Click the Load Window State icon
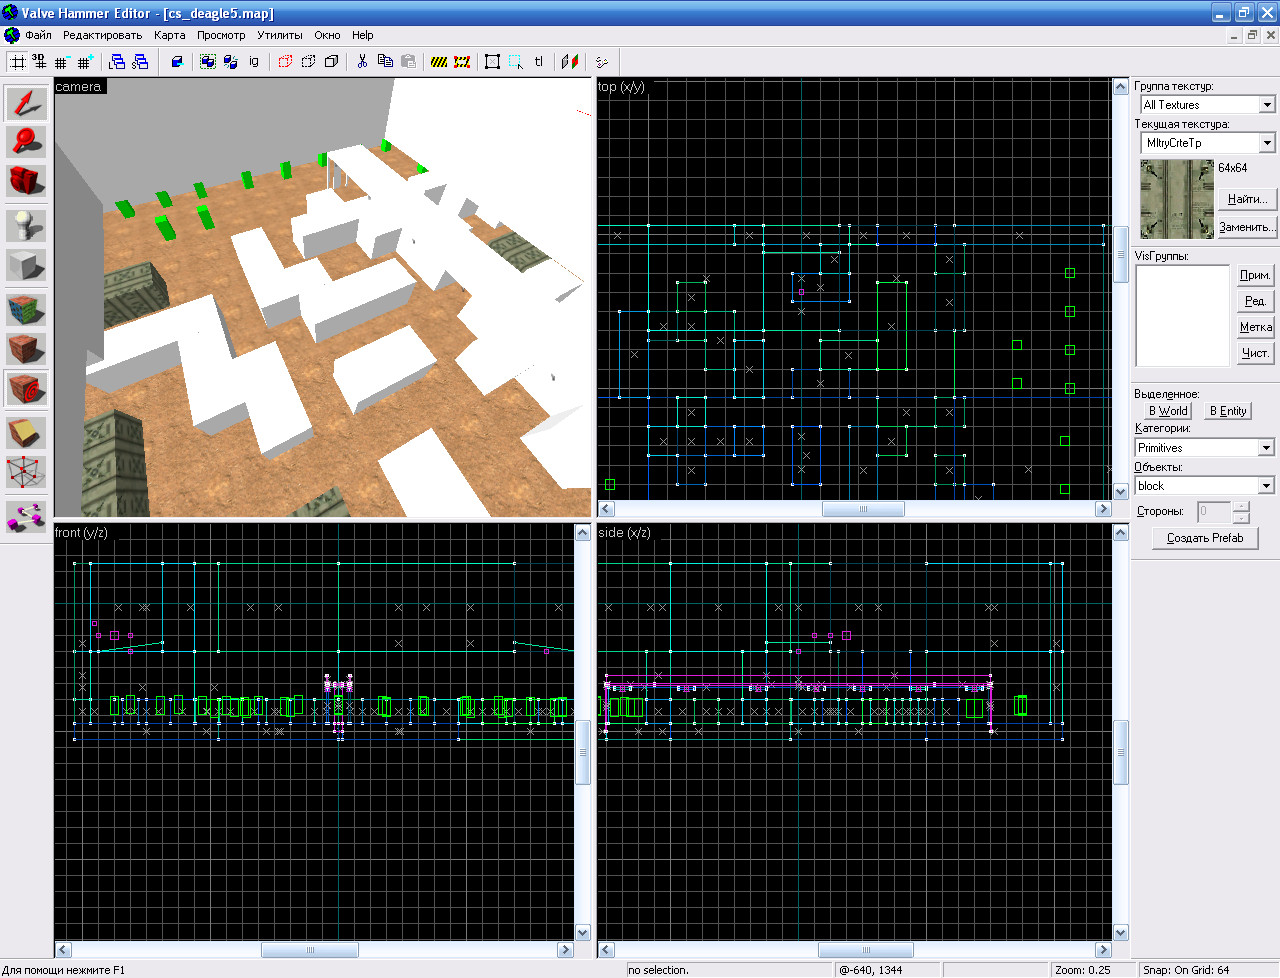Image resolution: width=1280 pixels, height=978 pixels. click(x=117, y=62)
